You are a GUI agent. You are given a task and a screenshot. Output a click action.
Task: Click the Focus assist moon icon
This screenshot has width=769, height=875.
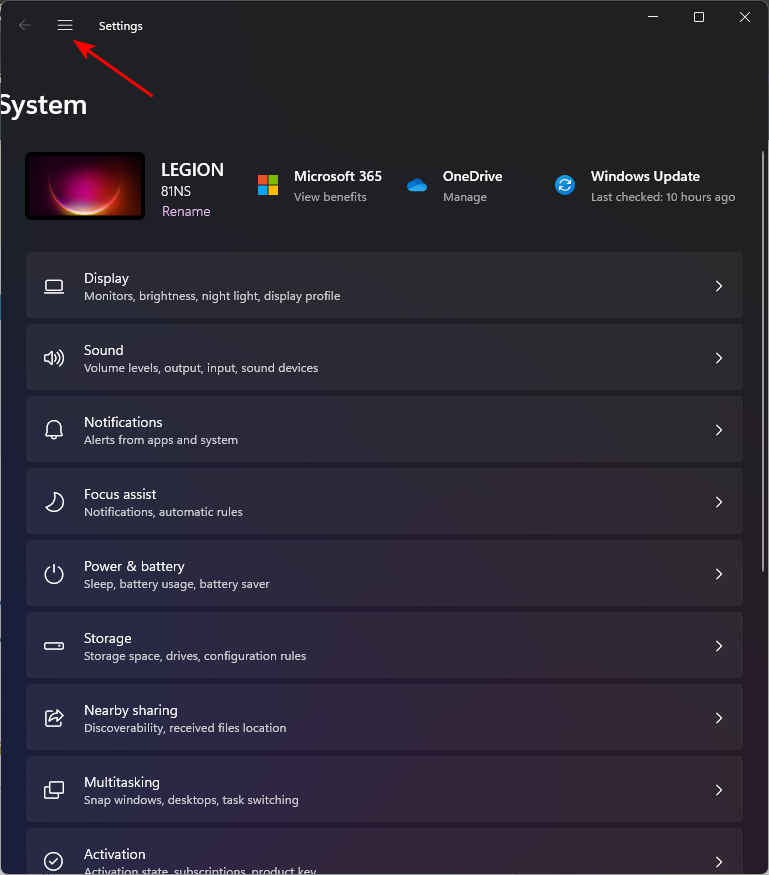click(54, 502)
